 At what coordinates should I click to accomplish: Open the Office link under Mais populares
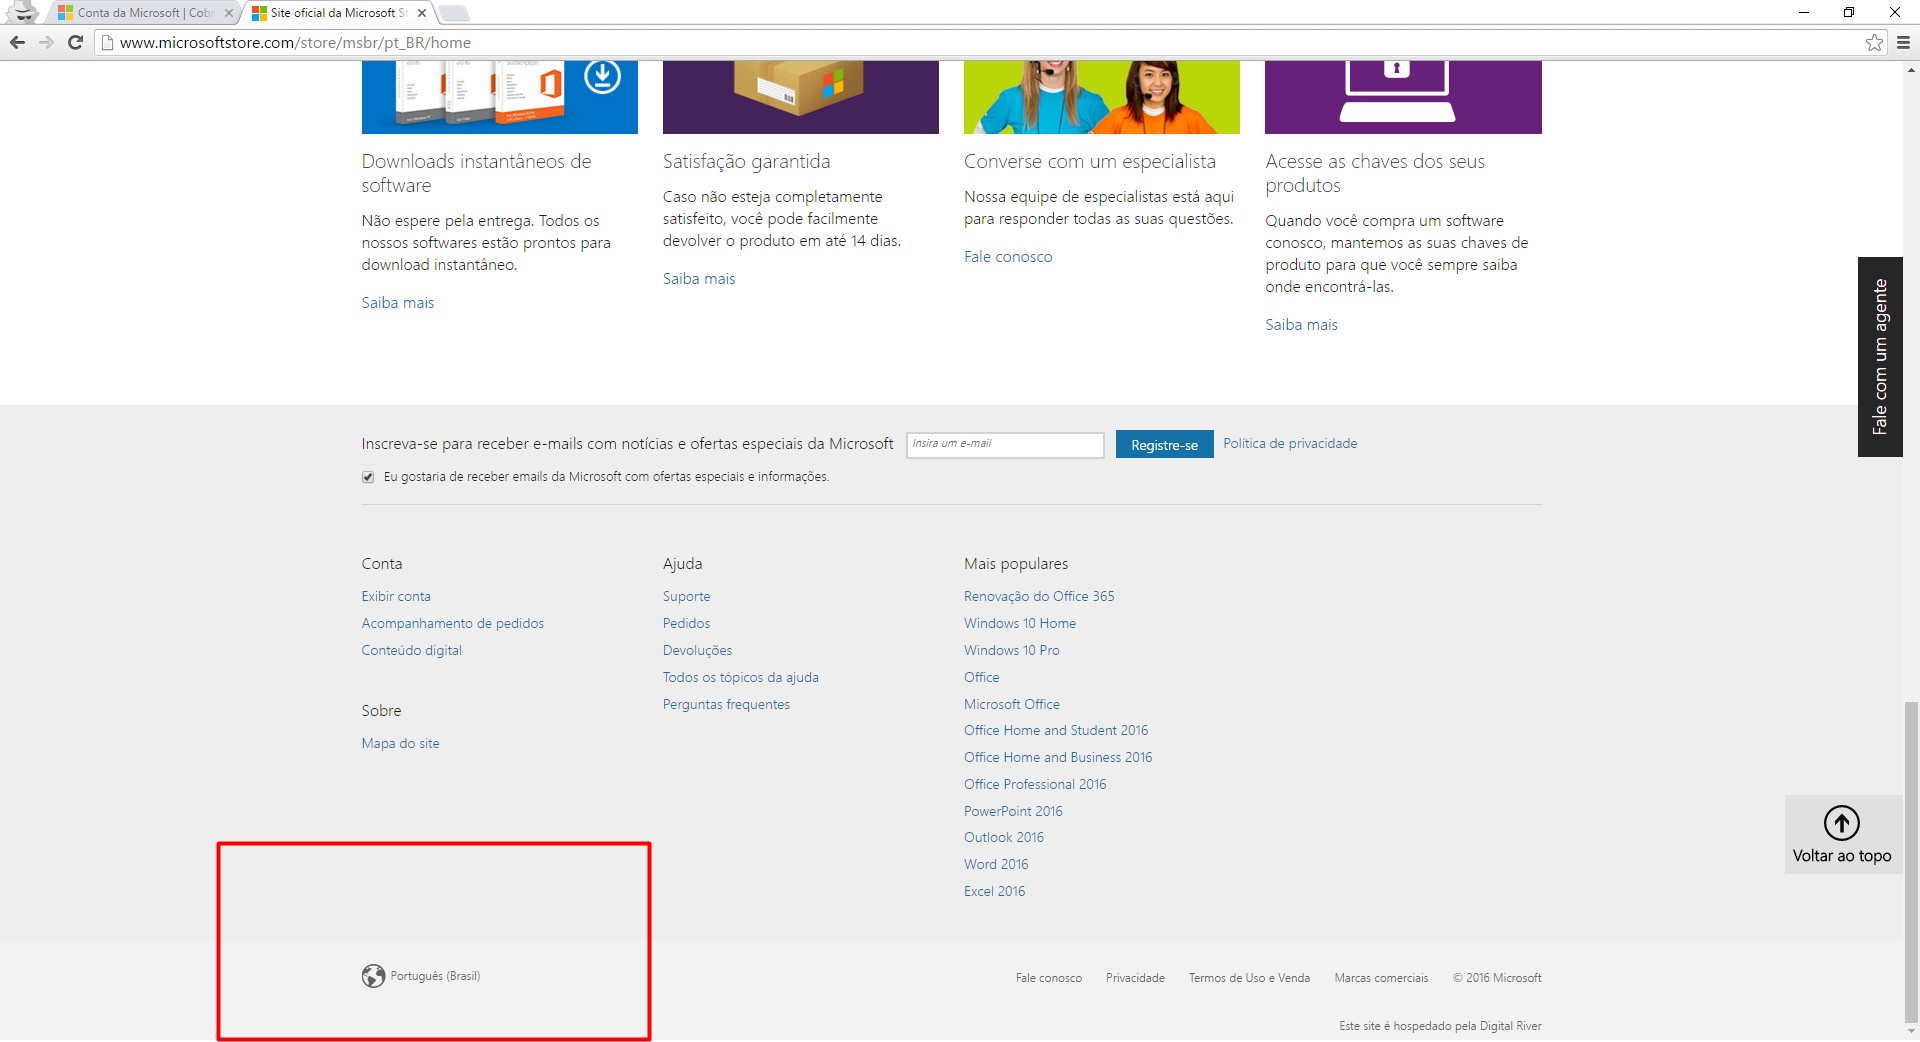982,677
